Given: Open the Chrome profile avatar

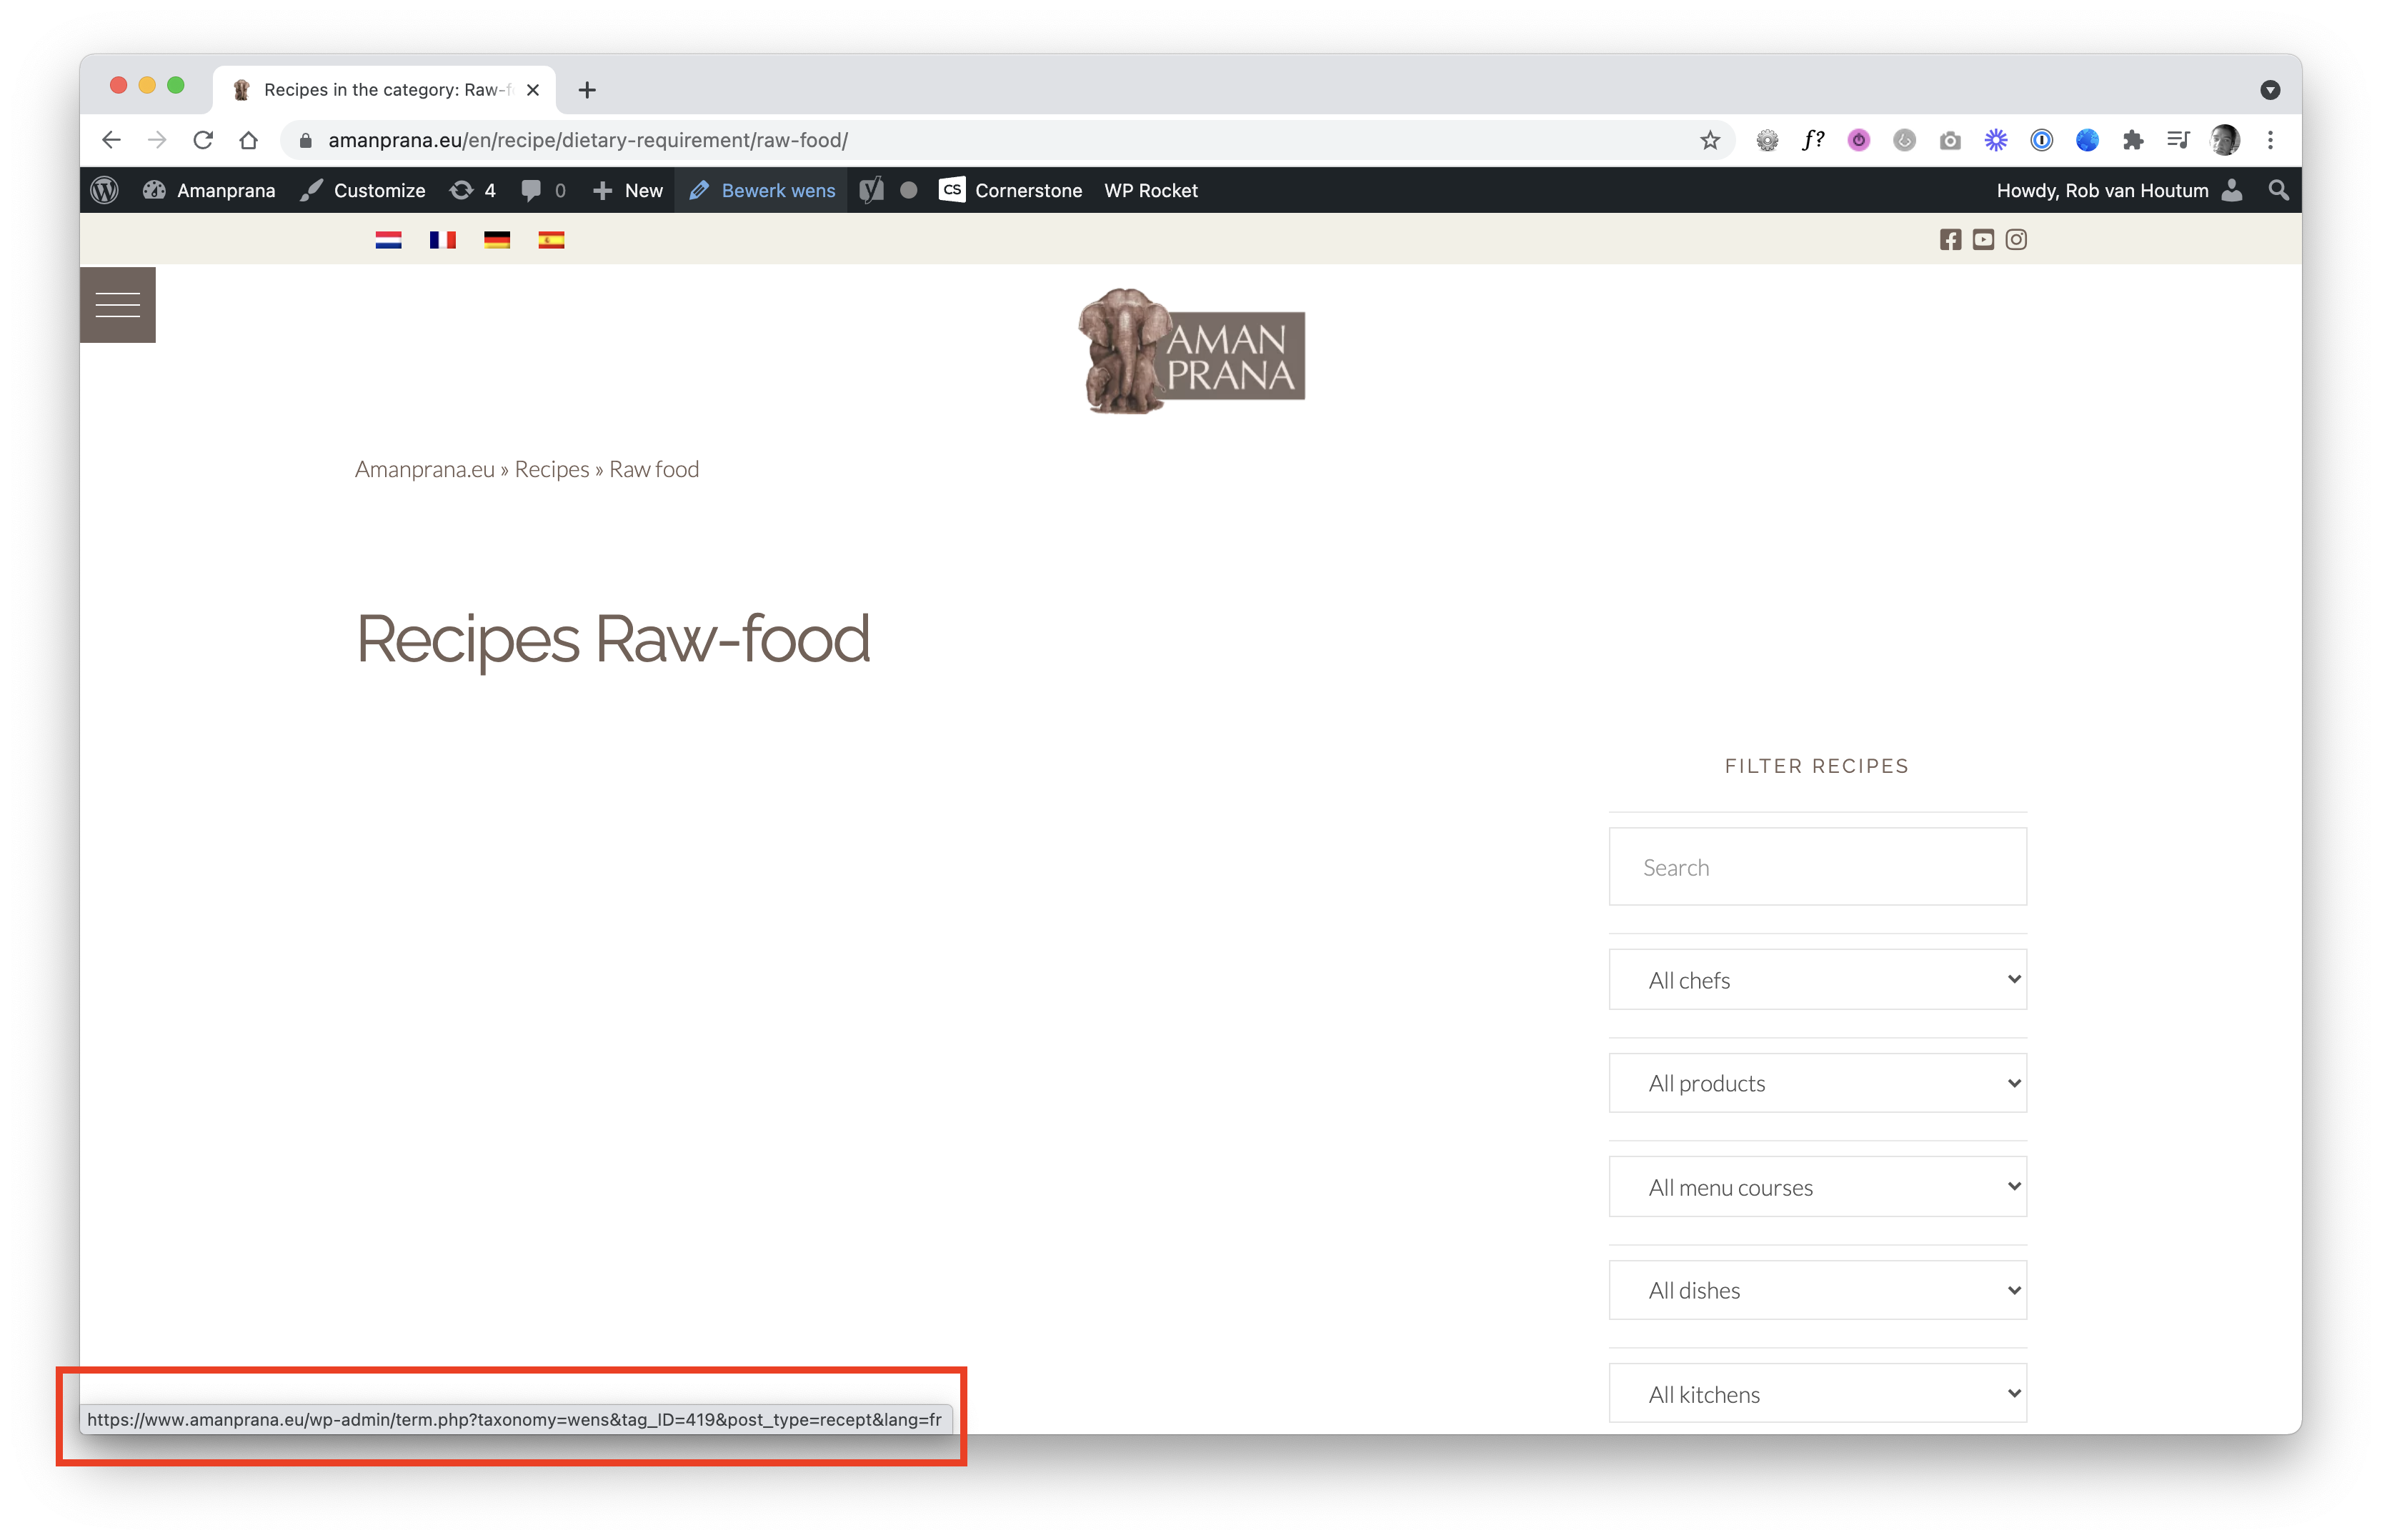Looking at the screenshot, I should pyautogui.click(x=2225, y=140).
